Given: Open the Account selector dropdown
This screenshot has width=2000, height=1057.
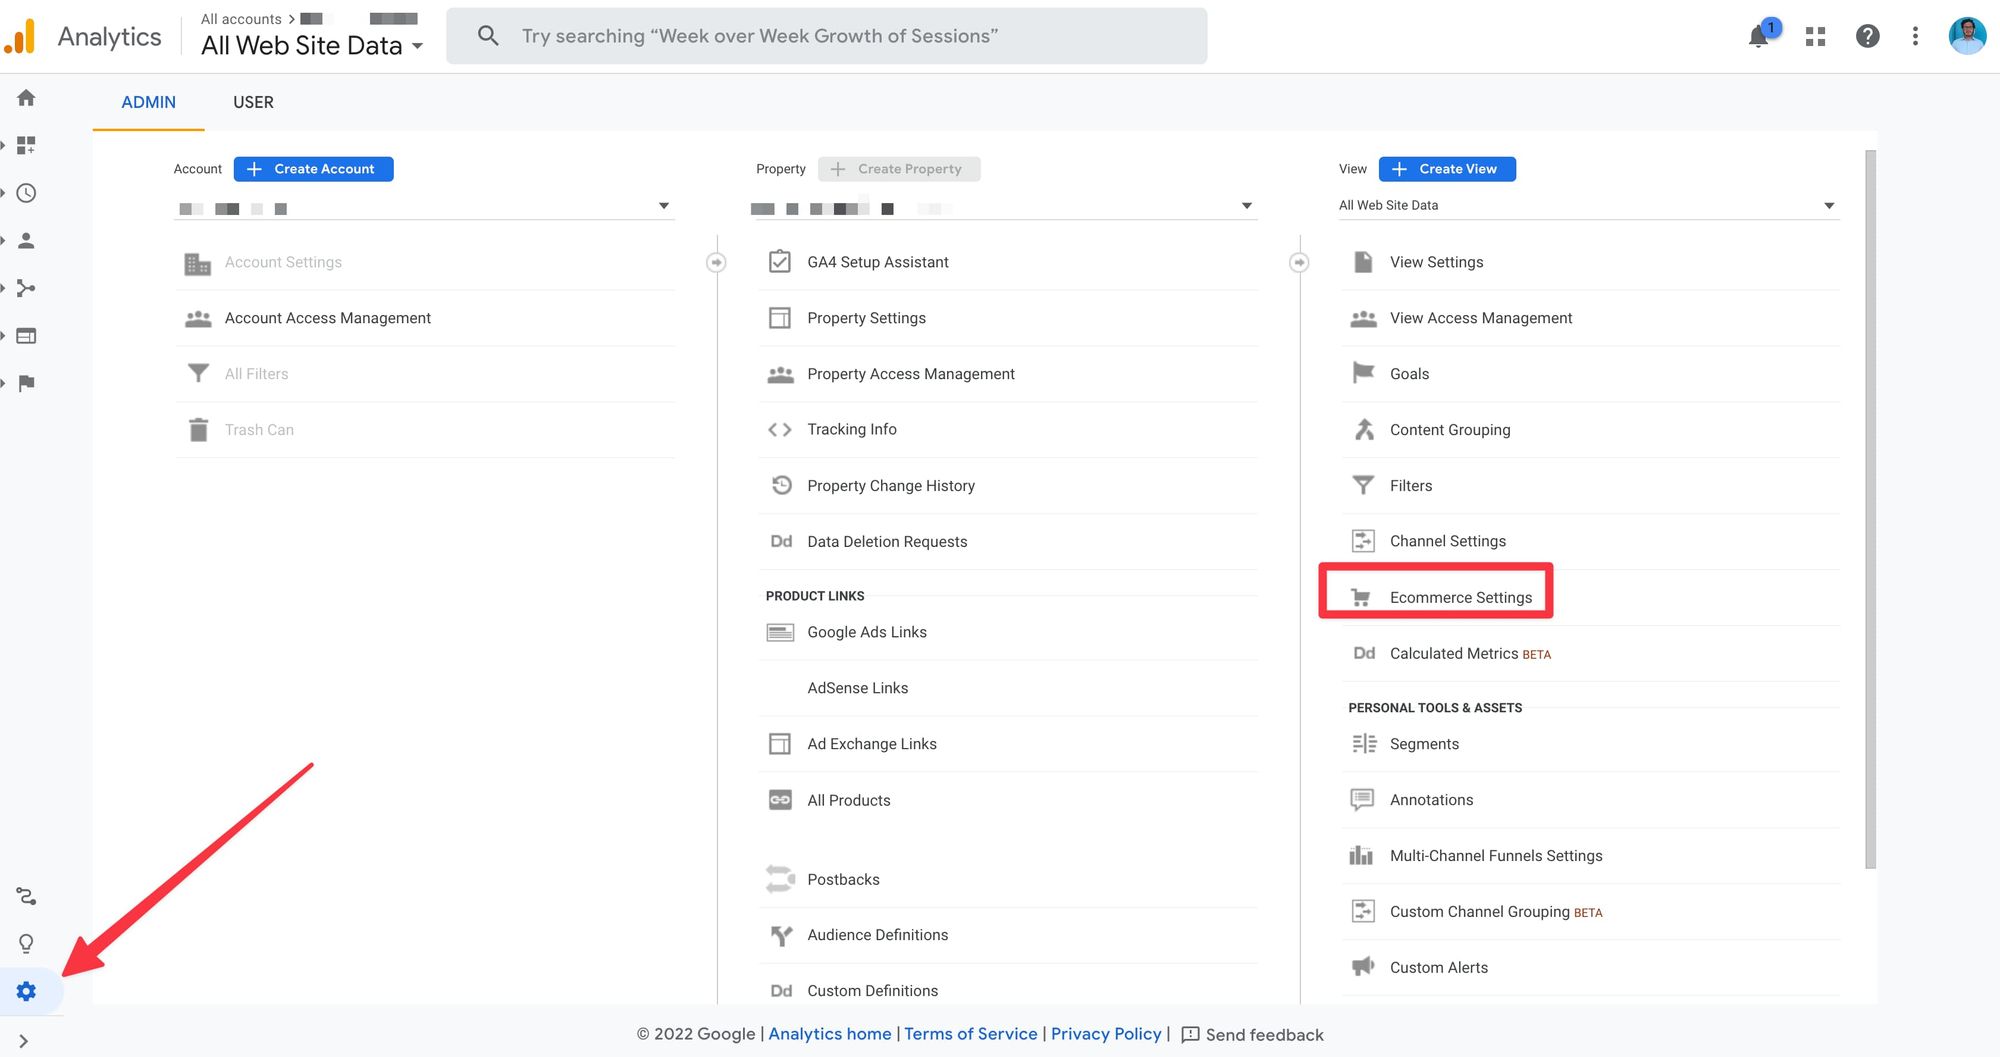Looking at the screenshot, I should click(424, 208).
